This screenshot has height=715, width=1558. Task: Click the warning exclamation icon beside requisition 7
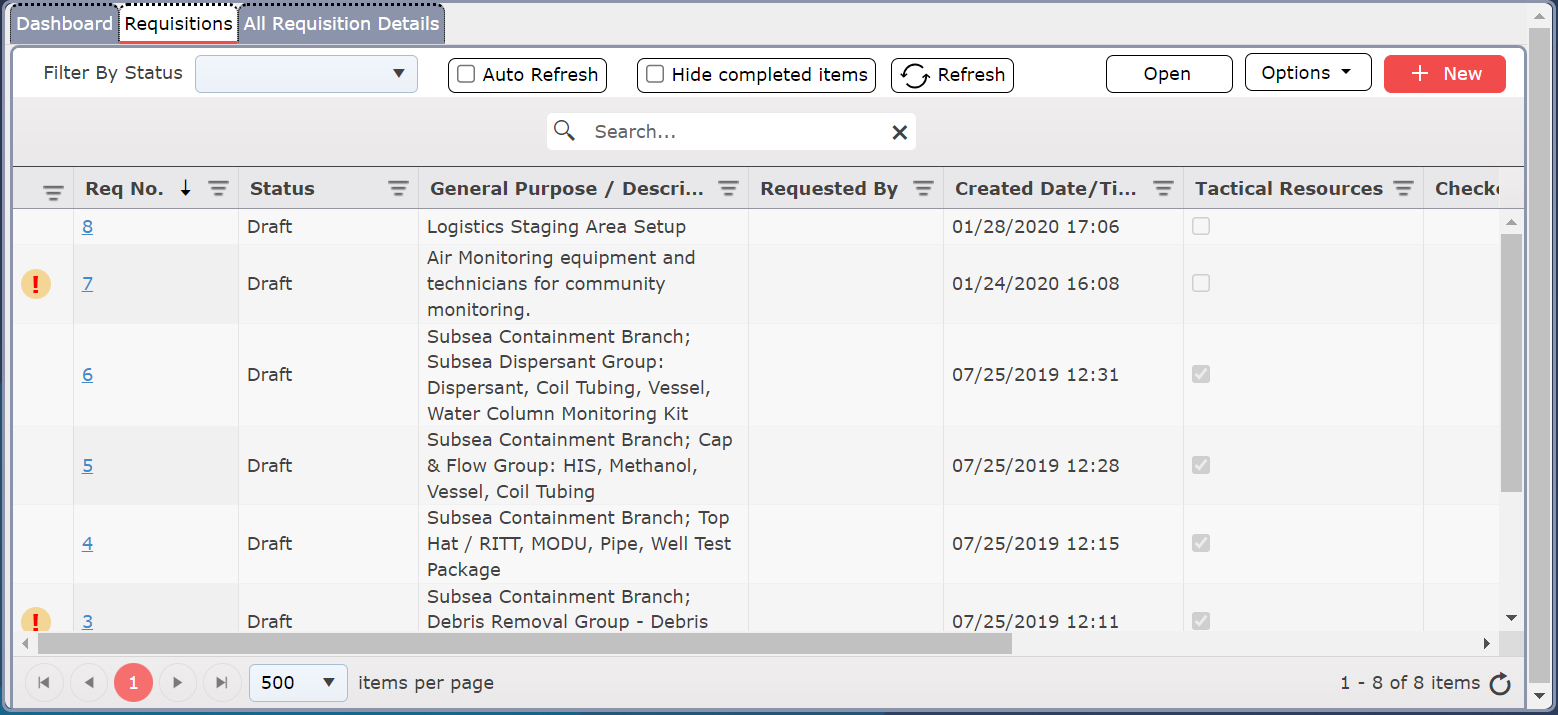(x=36, y=283)
